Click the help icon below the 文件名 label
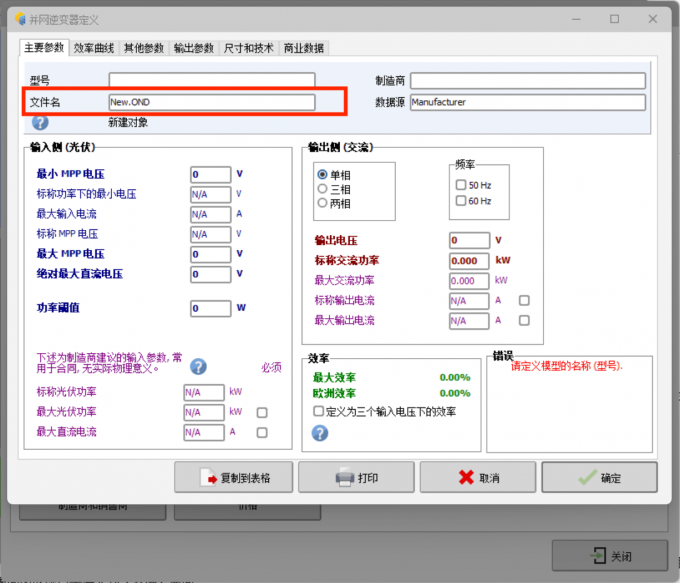This screenshot has height=583, width=680. point(40,123)
